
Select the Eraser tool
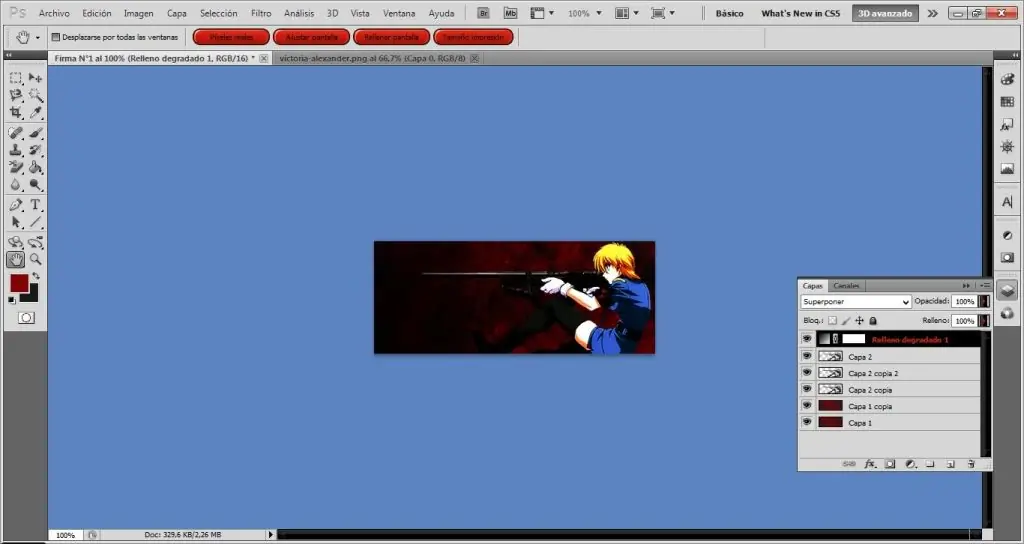16,168
